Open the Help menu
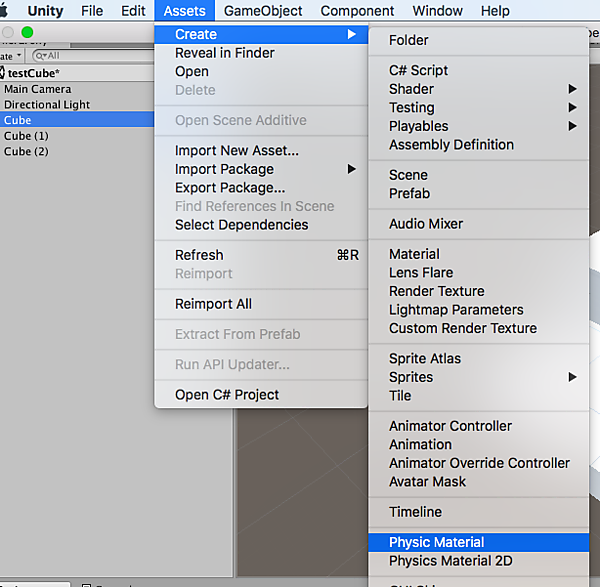The height and width of the screenshot is (587, 600). (x=495, y=11)
